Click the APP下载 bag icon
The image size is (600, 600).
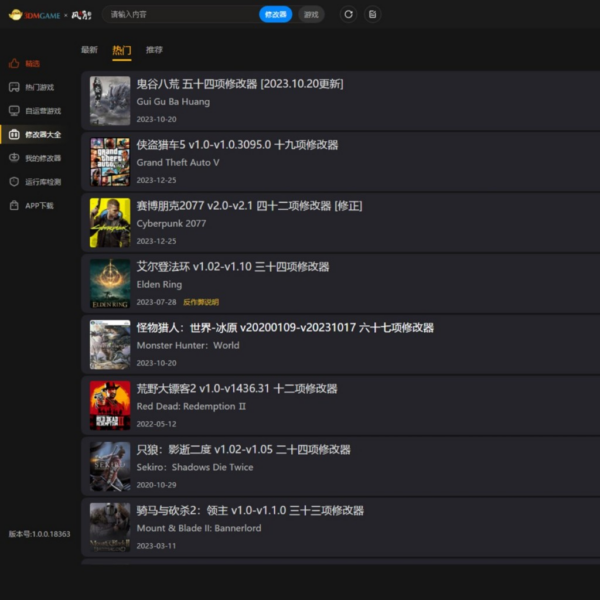[x=14, y=205]
